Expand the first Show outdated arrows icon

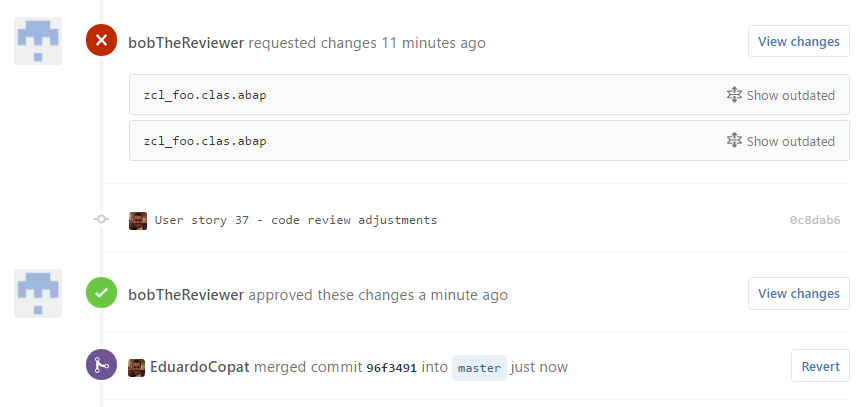[734, 95]
